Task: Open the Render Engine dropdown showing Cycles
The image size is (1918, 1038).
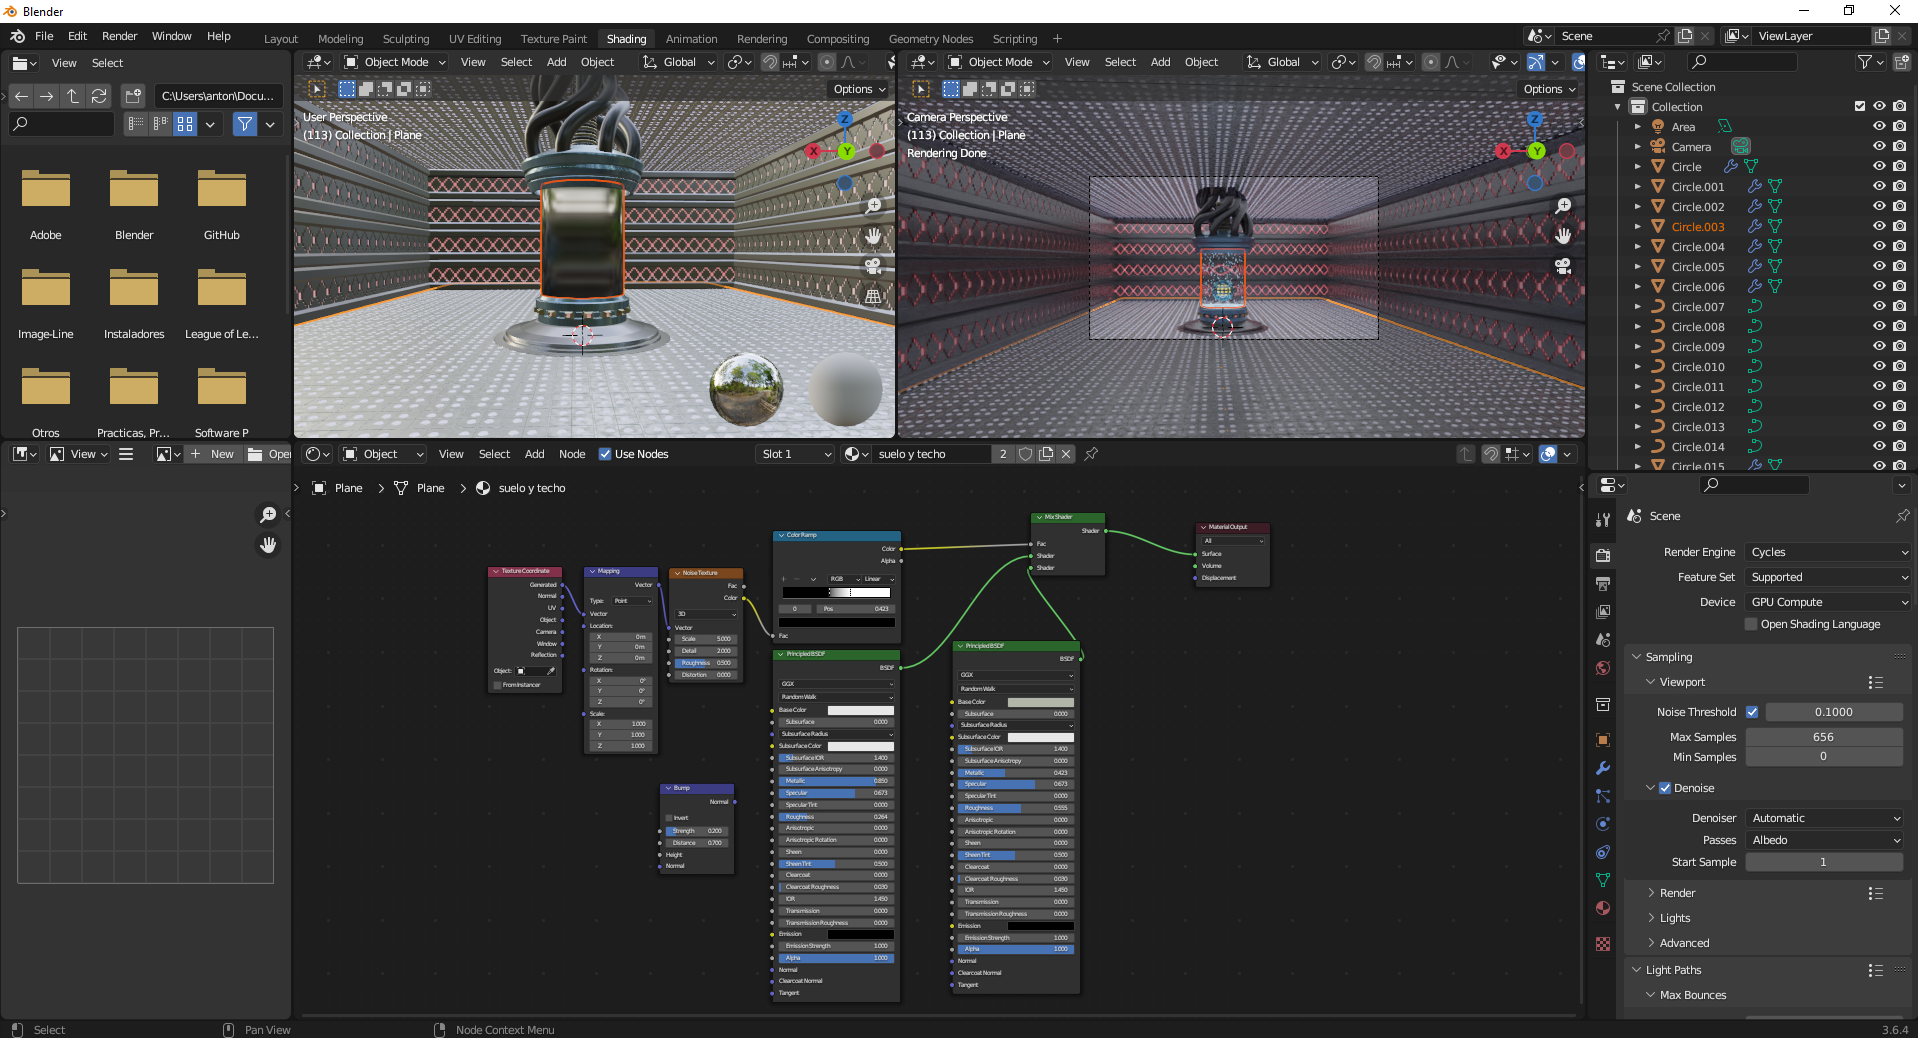Action: pos(1828,552)
